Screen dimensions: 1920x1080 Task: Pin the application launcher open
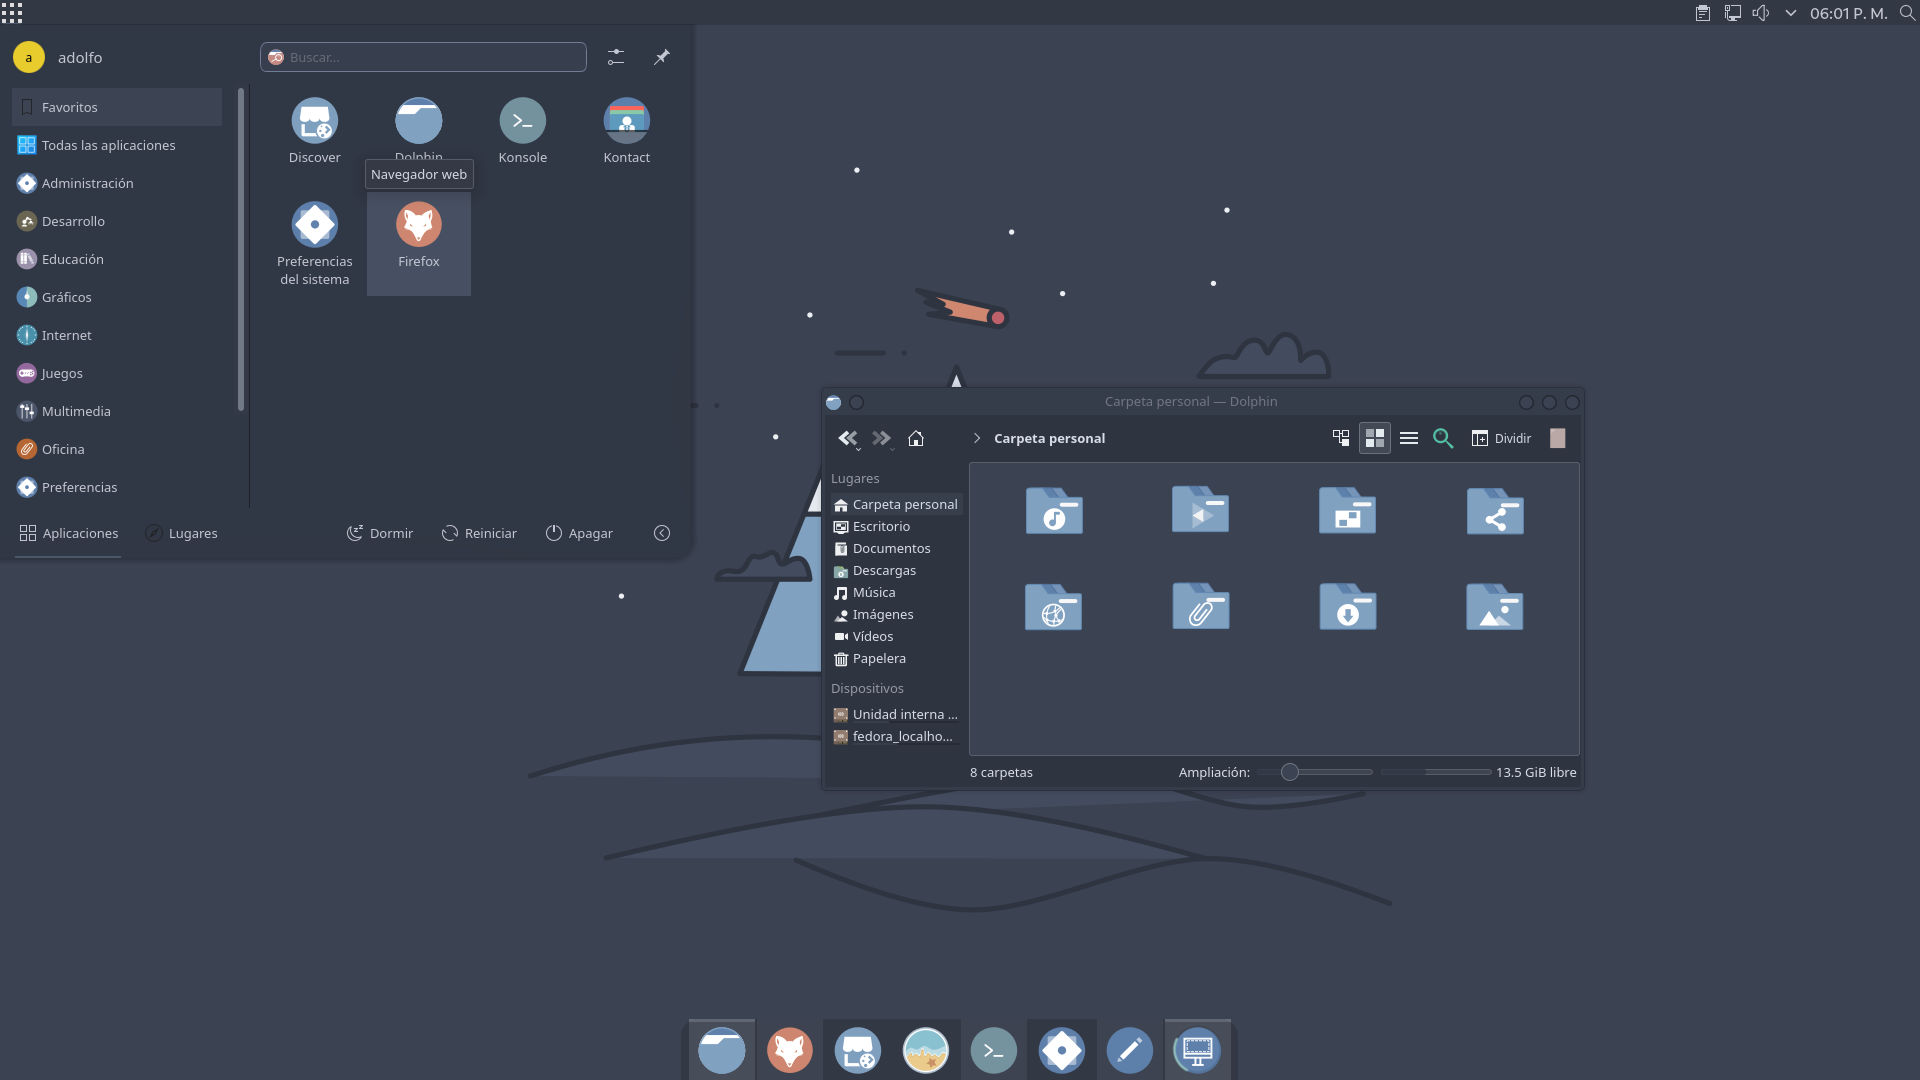point(661,57)
